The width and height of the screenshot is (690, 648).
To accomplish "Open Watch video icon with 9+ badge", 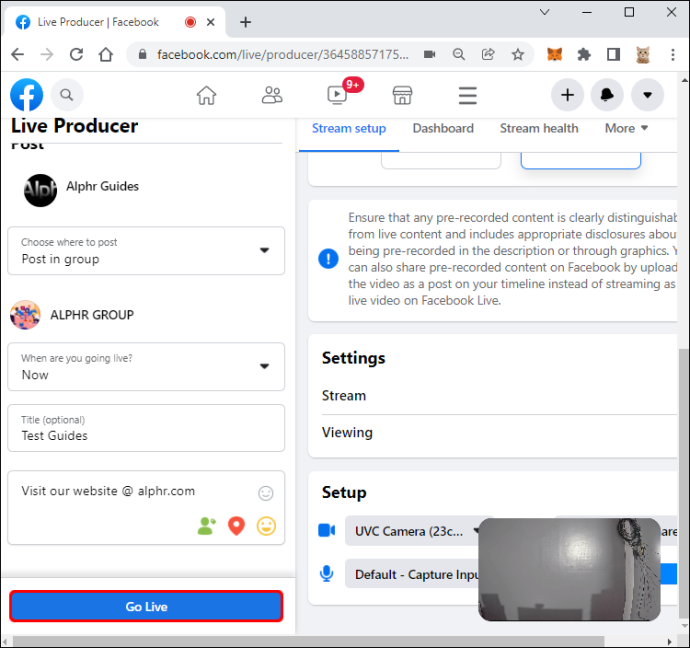I will (338, 95).
